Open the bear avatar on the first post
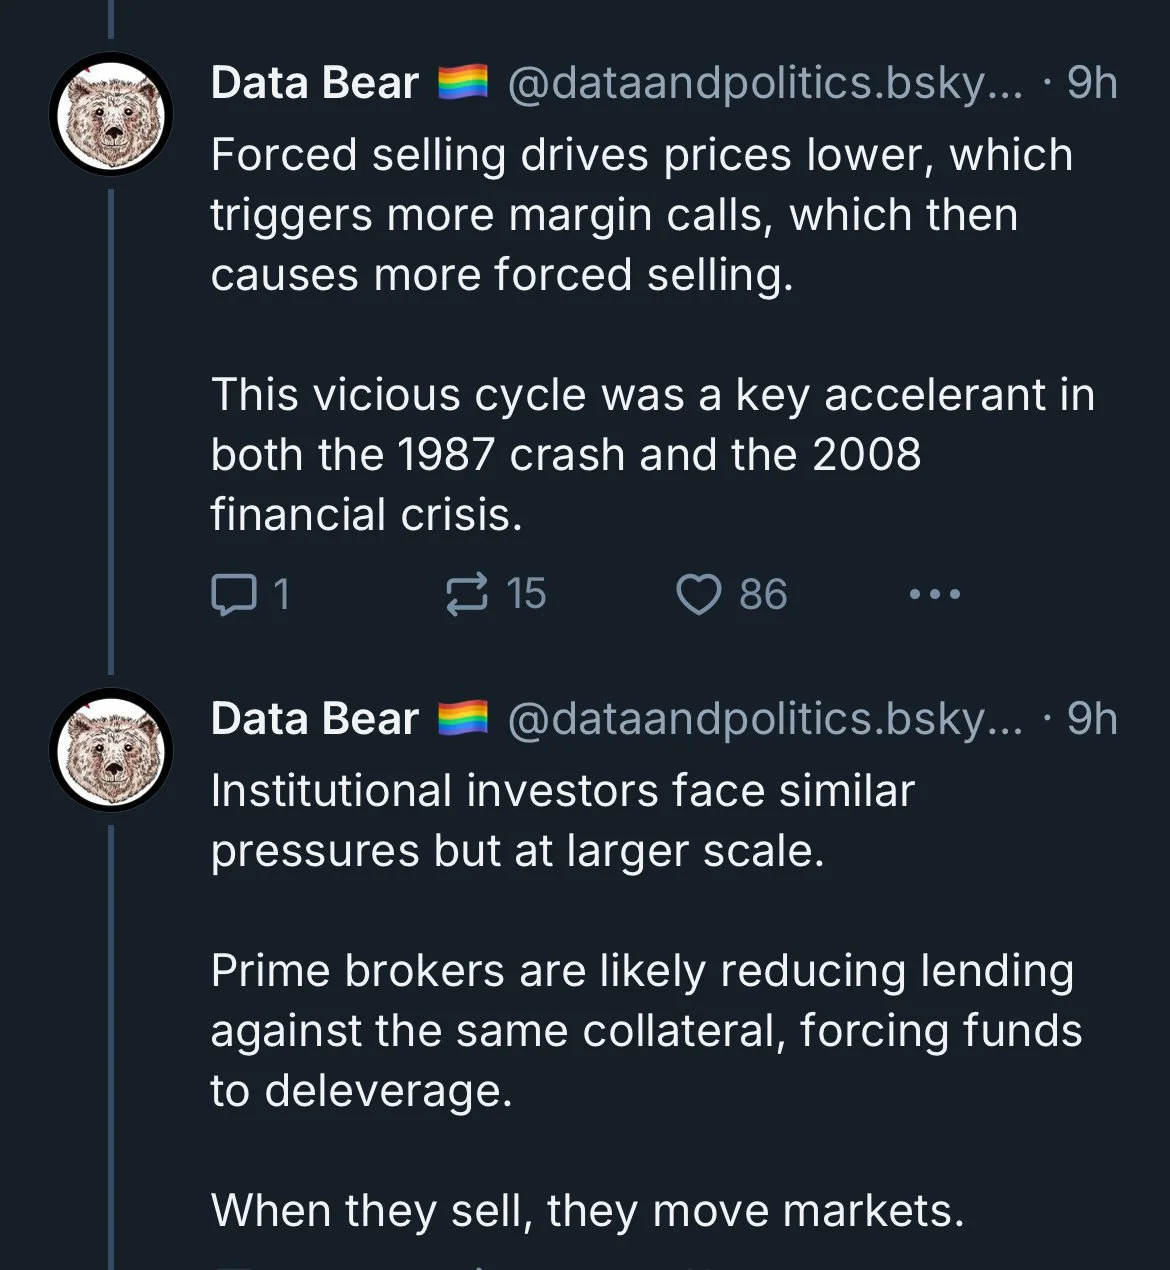1170x1270 pixels. [x=111, y=114]
